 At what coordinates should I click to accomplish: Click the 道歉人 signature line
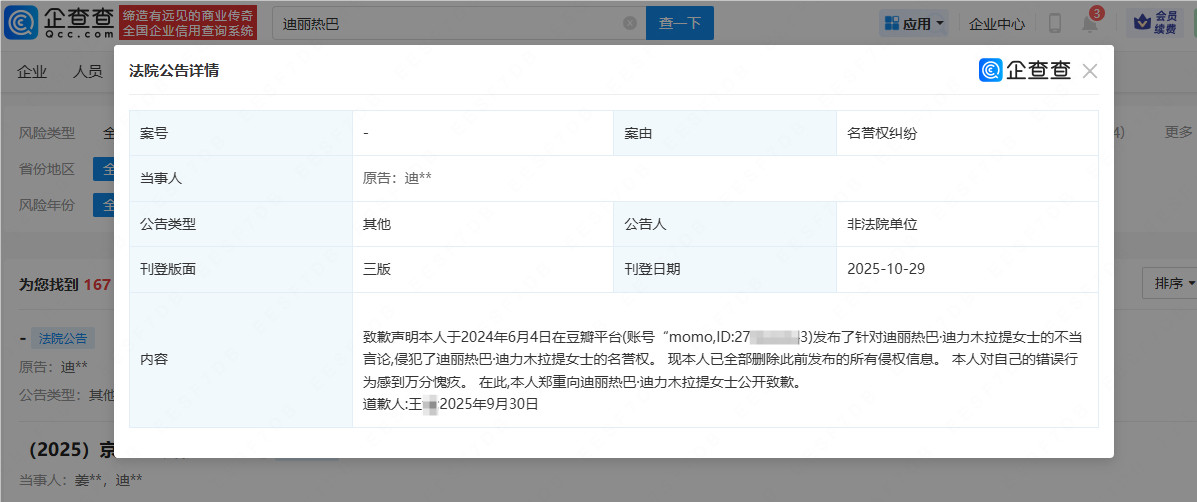point(450,404)
